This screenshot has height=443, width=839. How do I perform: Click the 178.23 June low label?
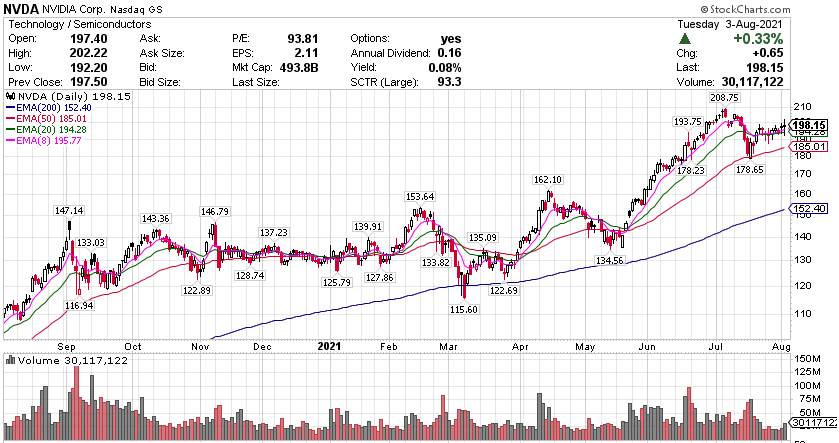click(x=691, y=170)
